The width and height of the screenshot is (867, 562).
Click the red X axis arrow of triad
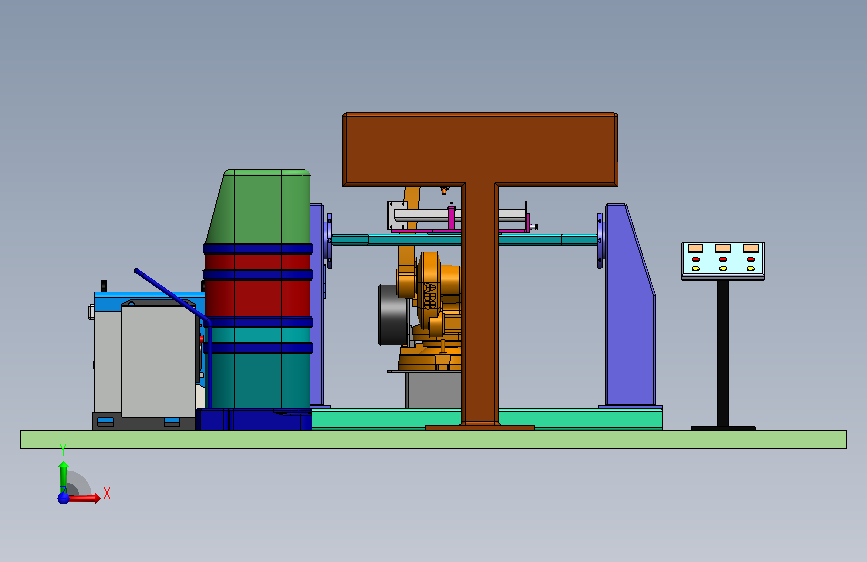tap(83, 498)
